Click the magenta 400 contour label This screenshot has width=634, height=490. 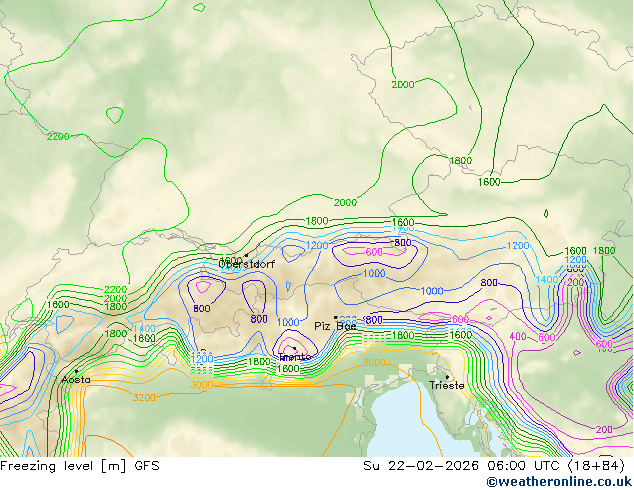coord(518,336)
